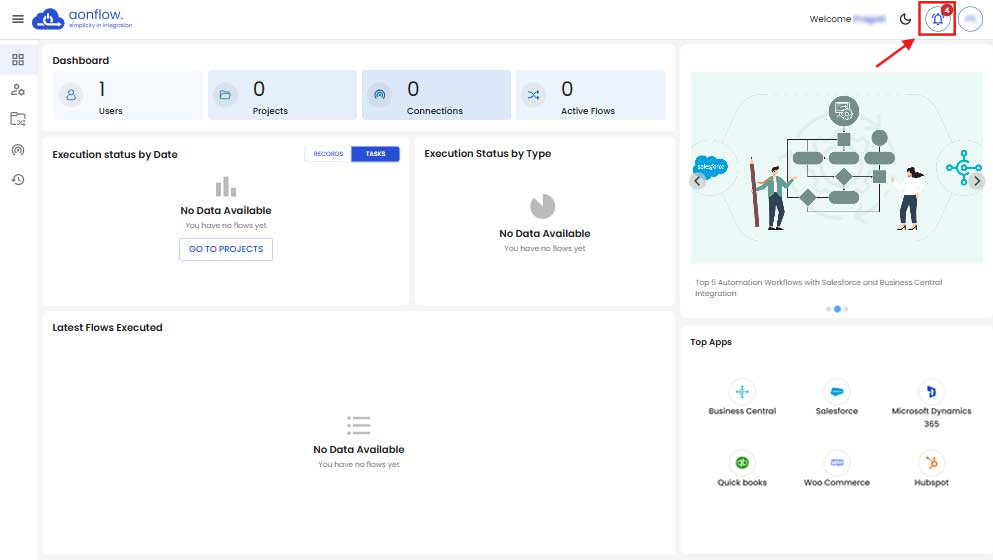The image size is (993, 560).
Task: Select the third carousel dot indicator
Action: coord(846,309)
